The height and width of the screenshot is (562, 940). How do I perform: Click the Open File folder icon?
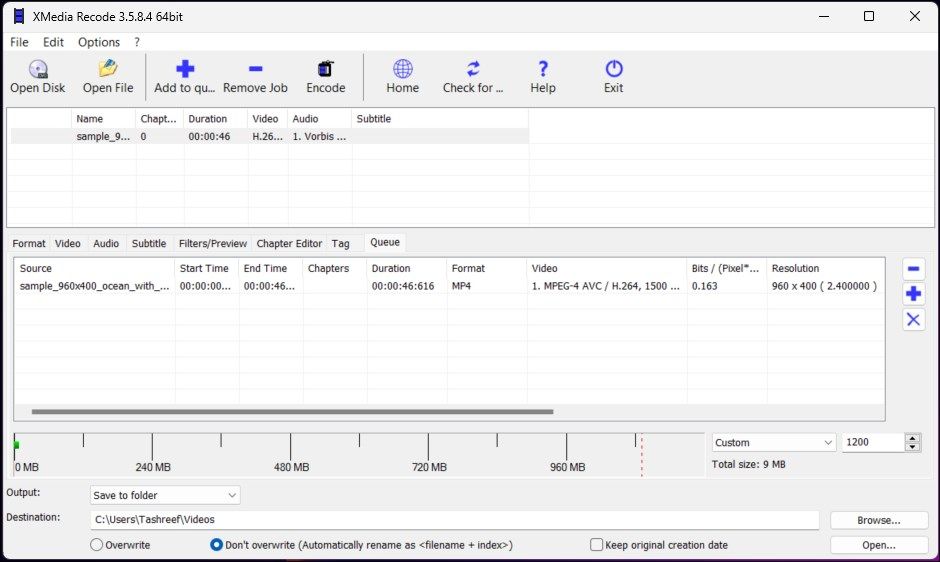pos(108,70)
